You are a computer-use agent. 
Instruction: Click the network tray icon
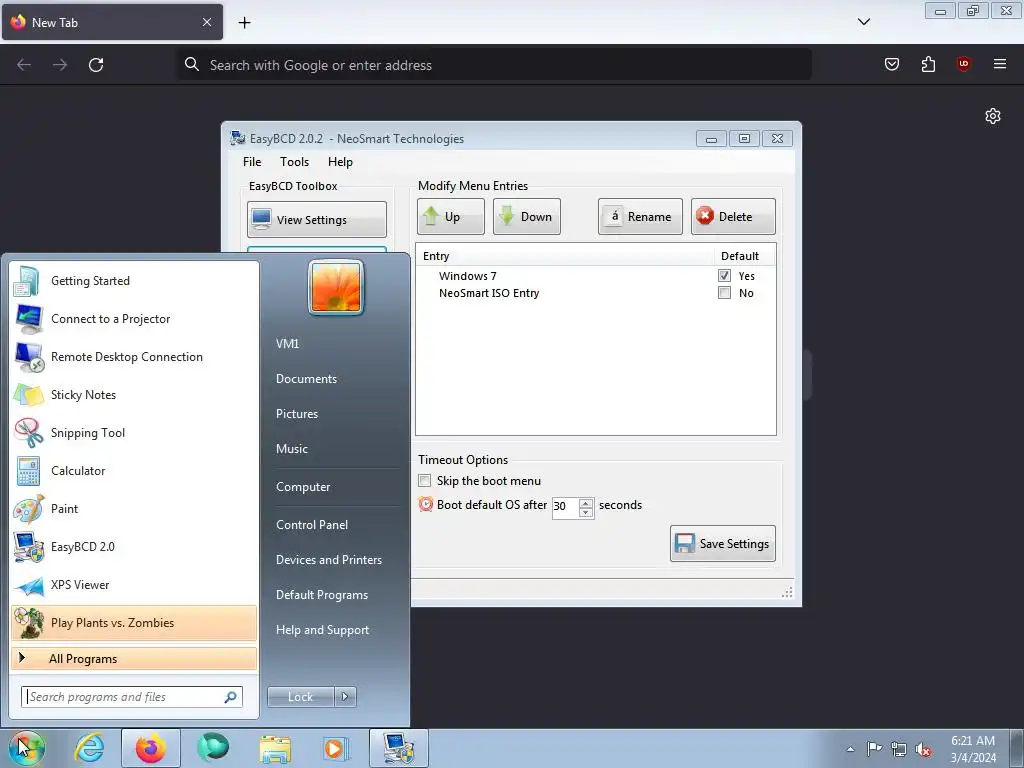click(x=899, y=749)
